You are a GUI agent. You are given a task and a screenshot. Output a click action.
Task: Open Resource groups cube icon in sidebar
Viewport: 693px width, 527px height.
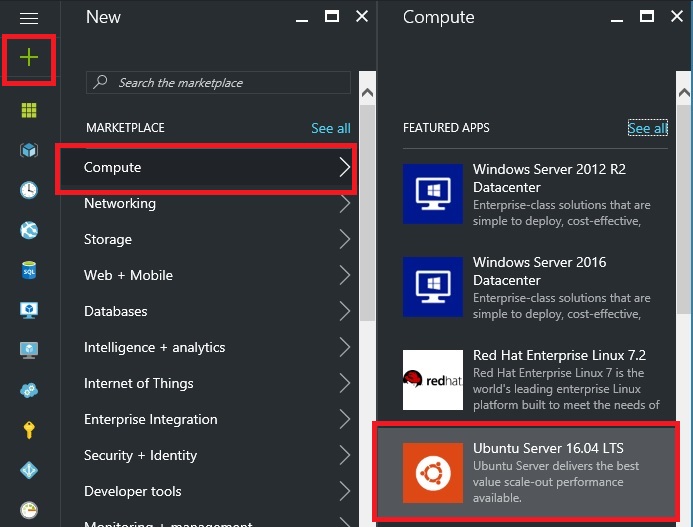point(29,150)
